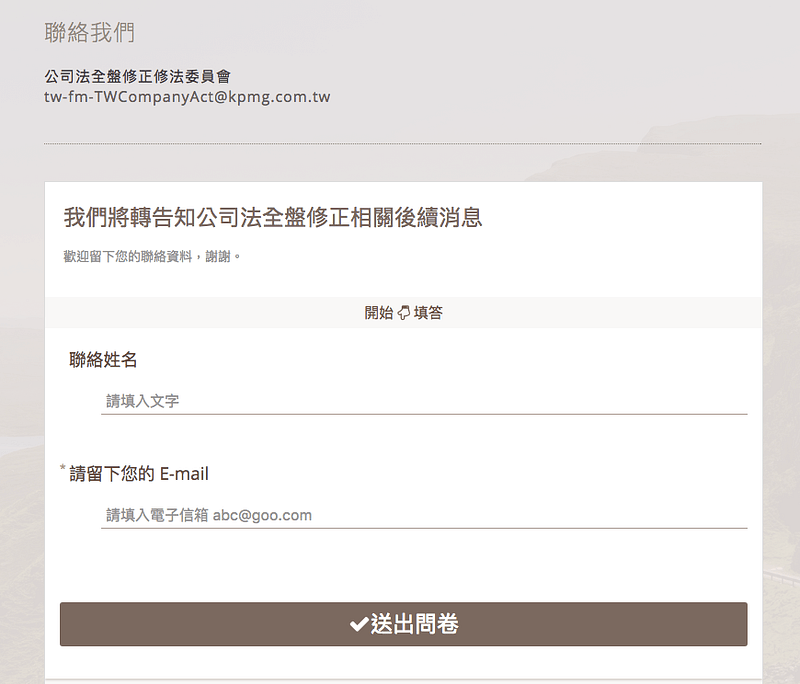Submit the survey with 送出問卷 button

pyautogui.click(x=404, y=624)
